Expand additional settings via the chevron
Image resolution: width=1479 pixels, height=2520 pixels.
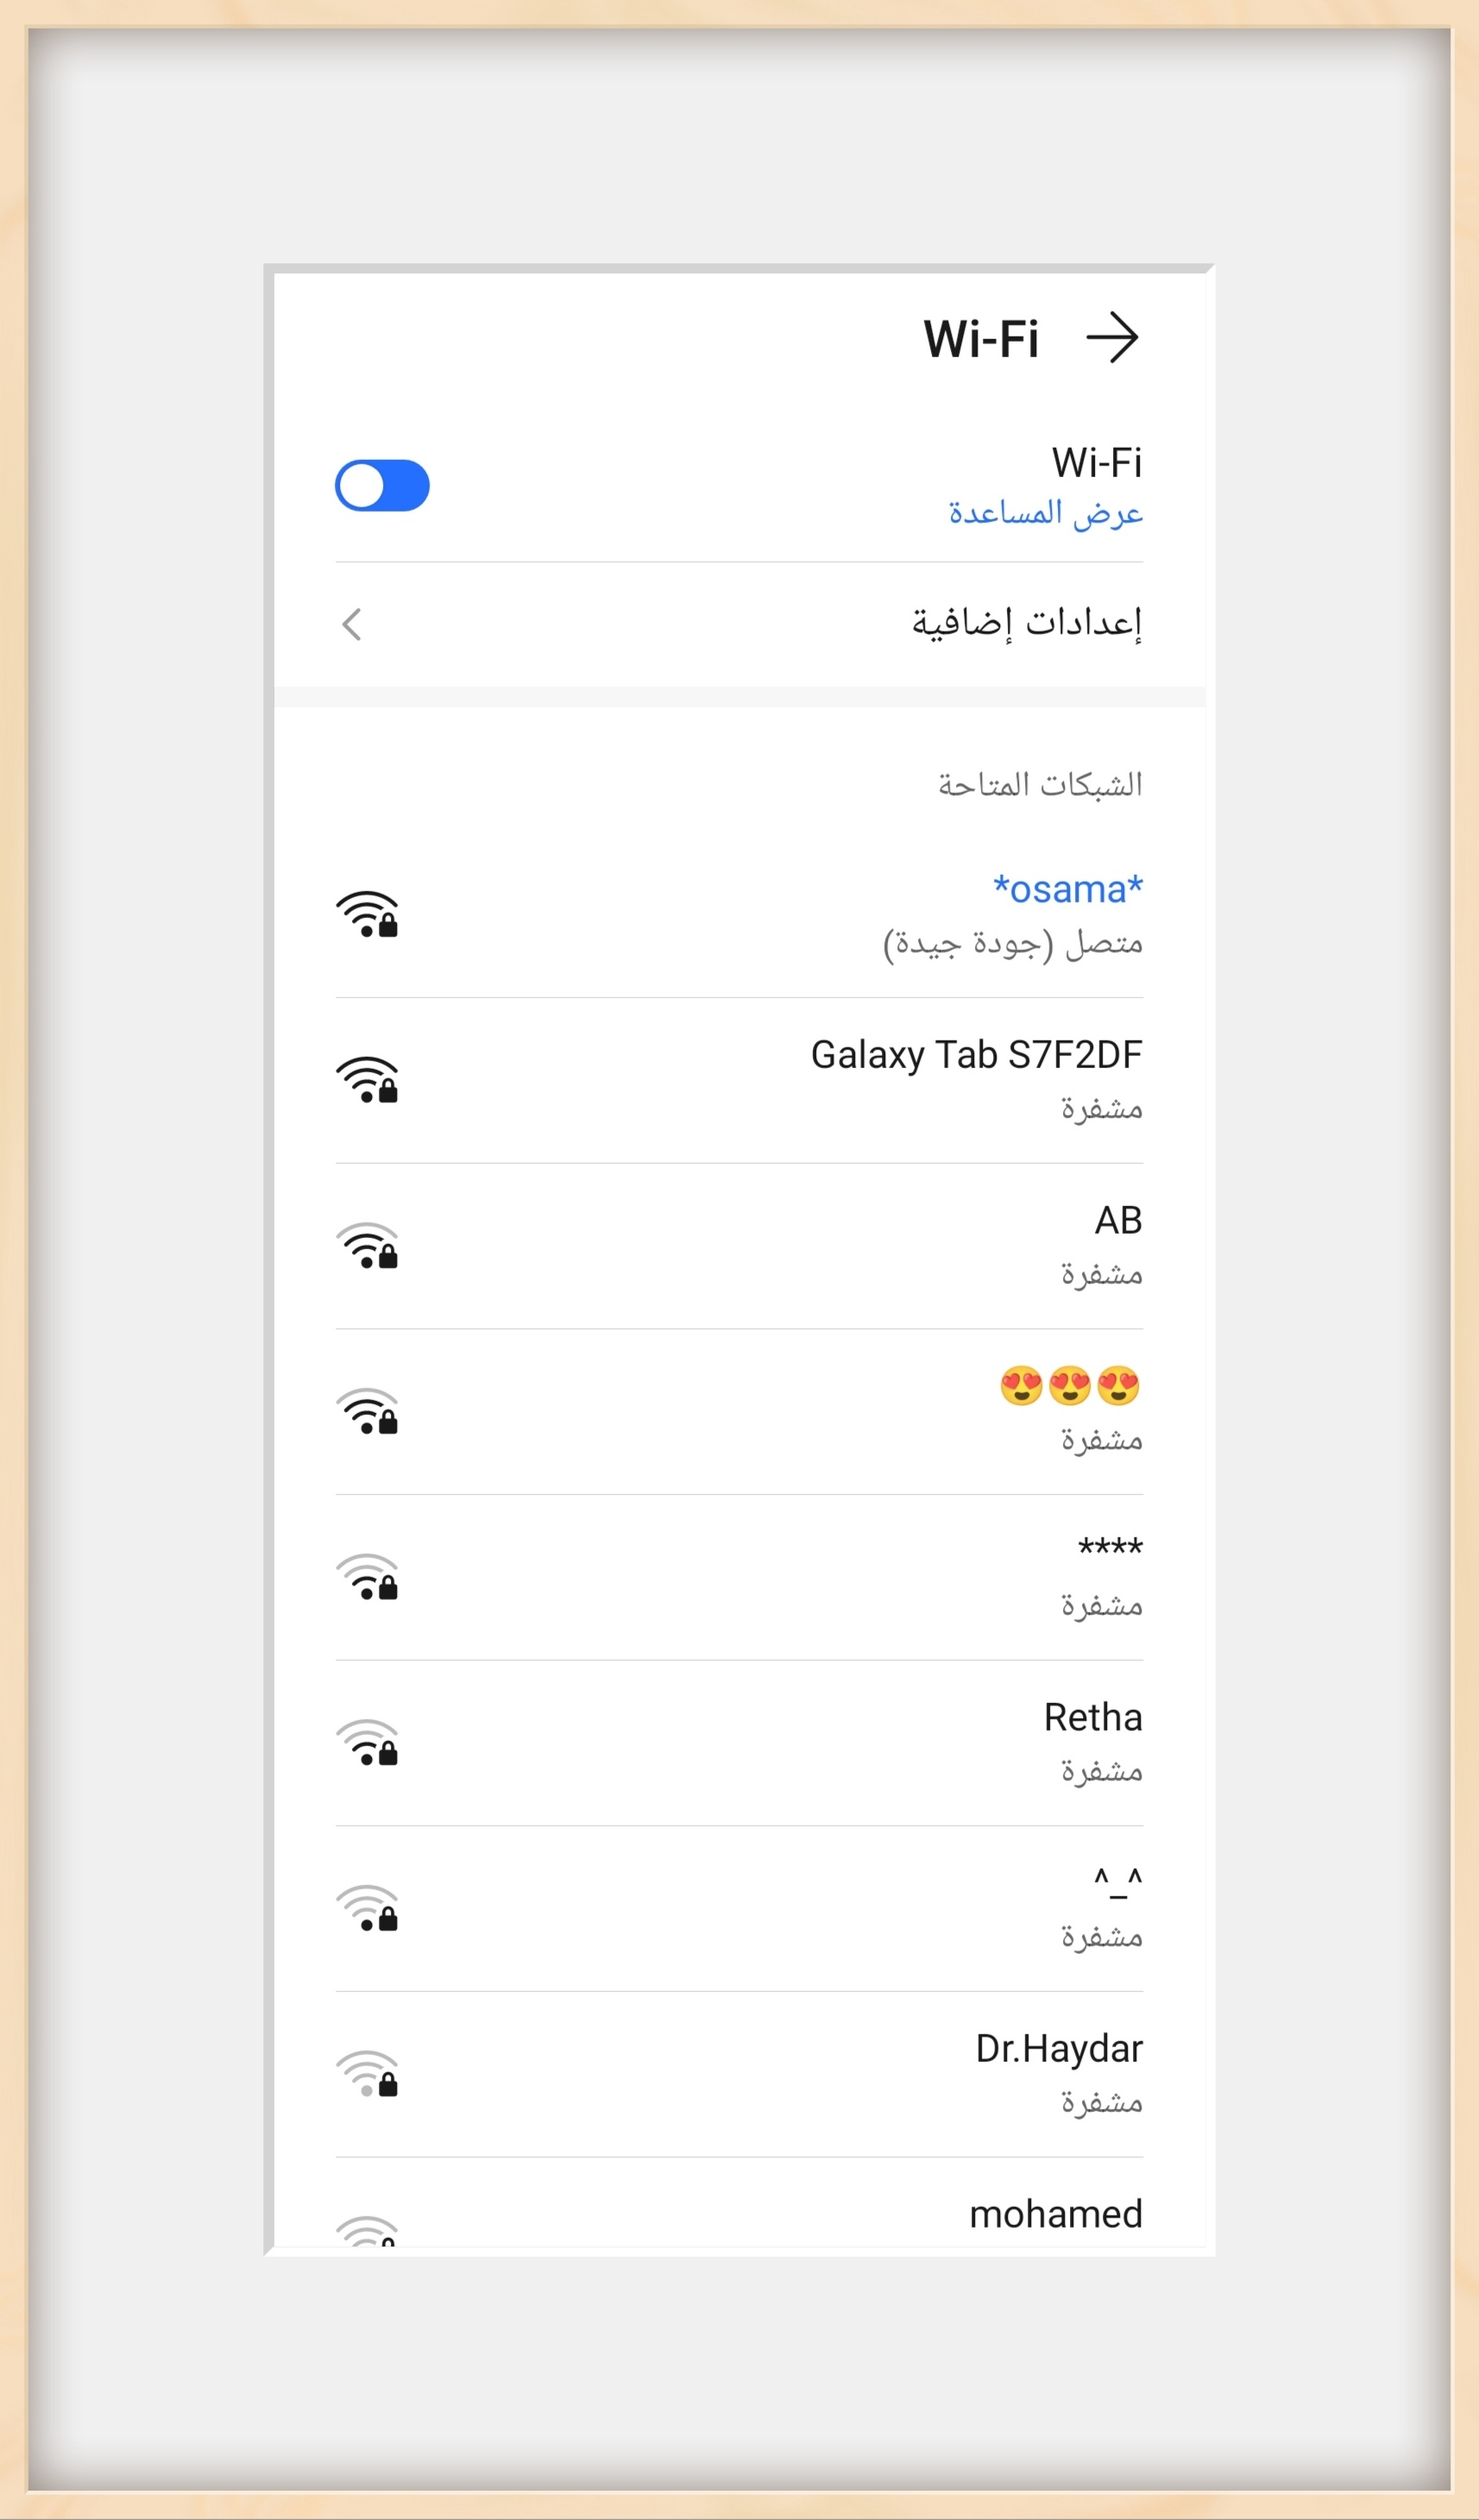click(352, 624)
